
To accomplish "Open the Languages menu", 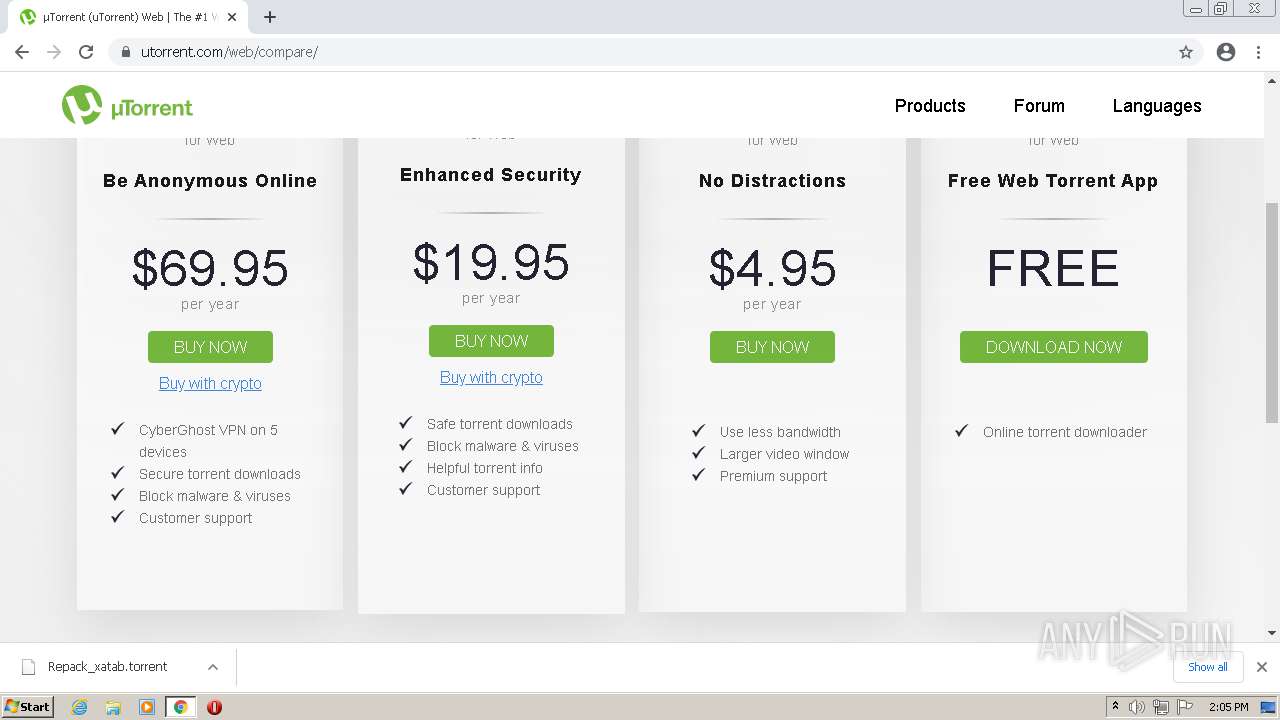I will point(1157,106).
